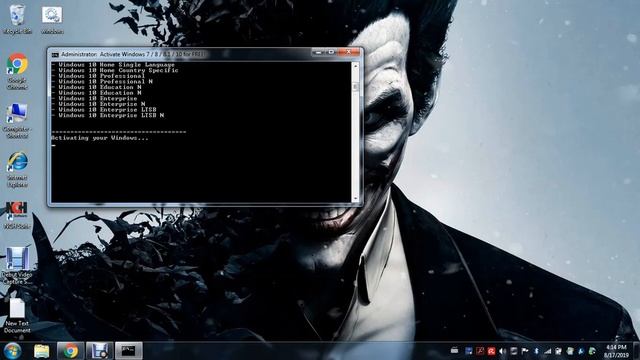Open the Windows Start menu orb
Viewport: 640px width, 360px height.
12,351
